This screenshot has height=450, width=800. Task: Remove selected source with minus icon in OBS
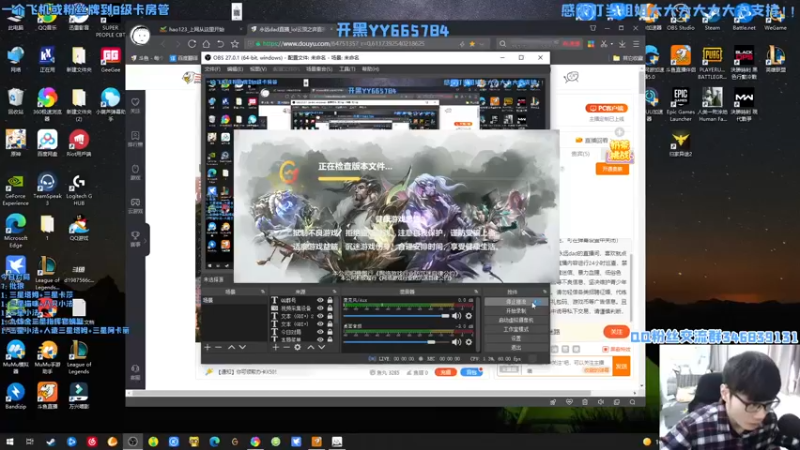(286, 347)
